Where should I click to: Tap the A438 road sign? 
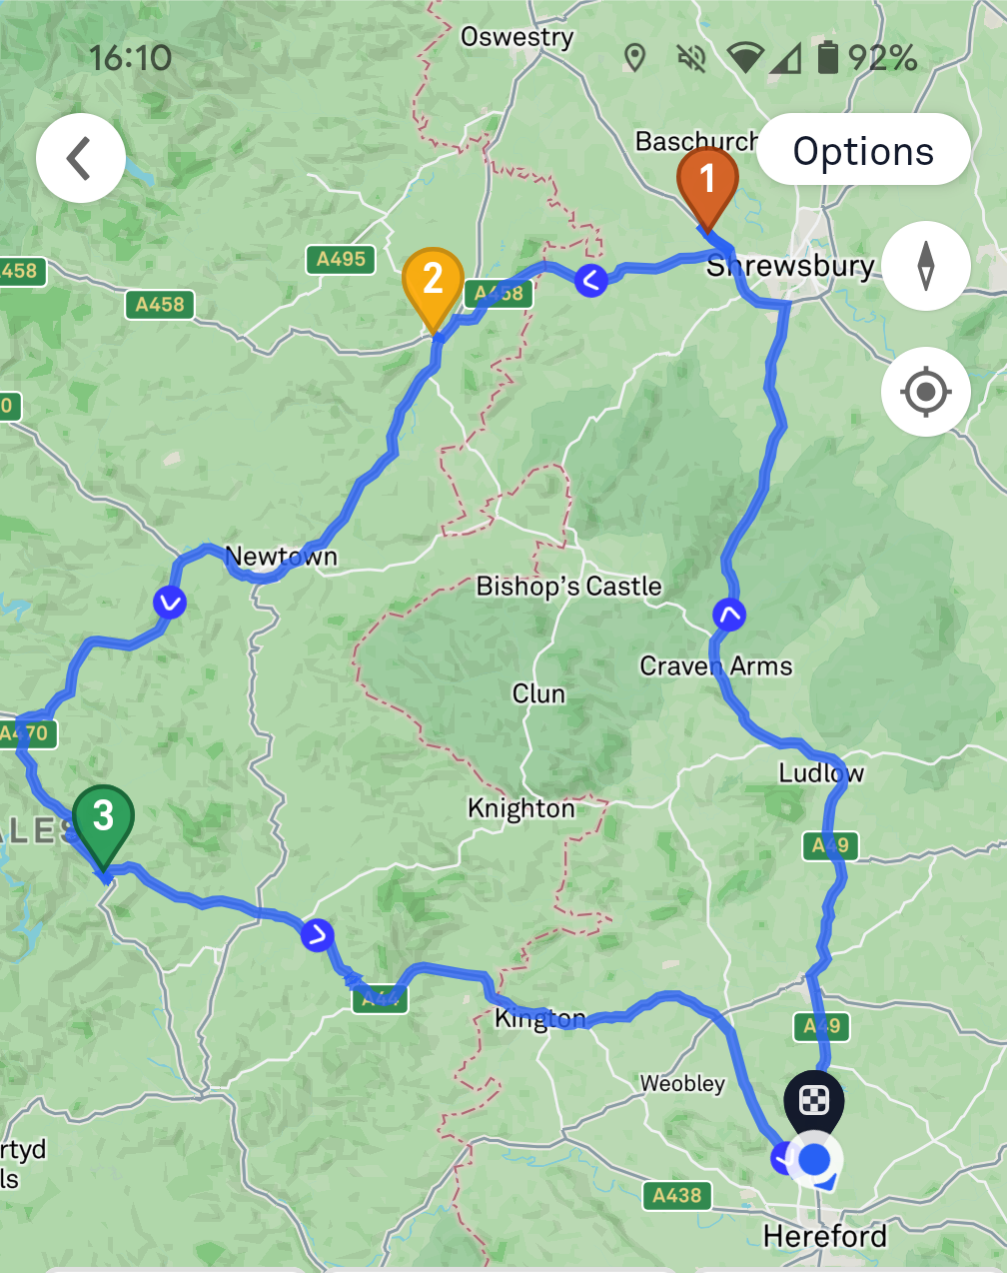click(x=677, y=1195)
